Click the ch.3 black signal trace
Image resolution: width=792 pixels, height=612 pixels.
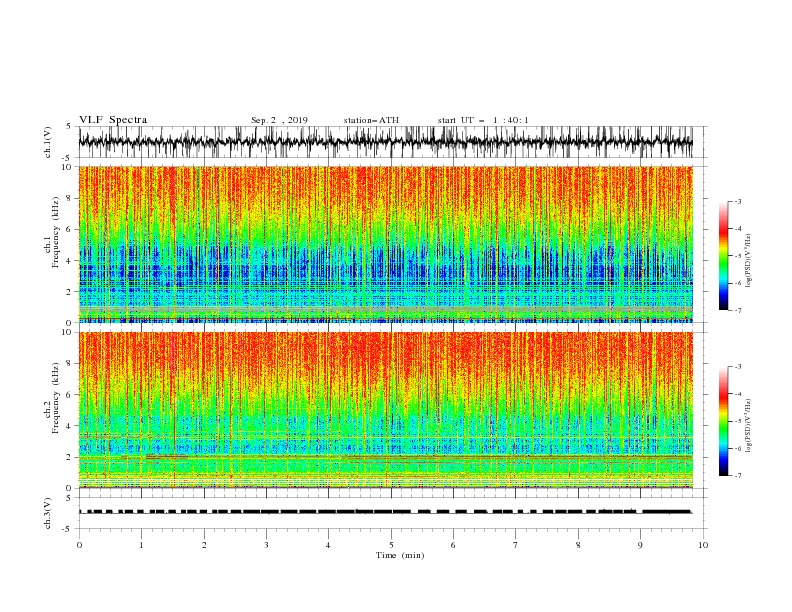click(x=385, y=512)
